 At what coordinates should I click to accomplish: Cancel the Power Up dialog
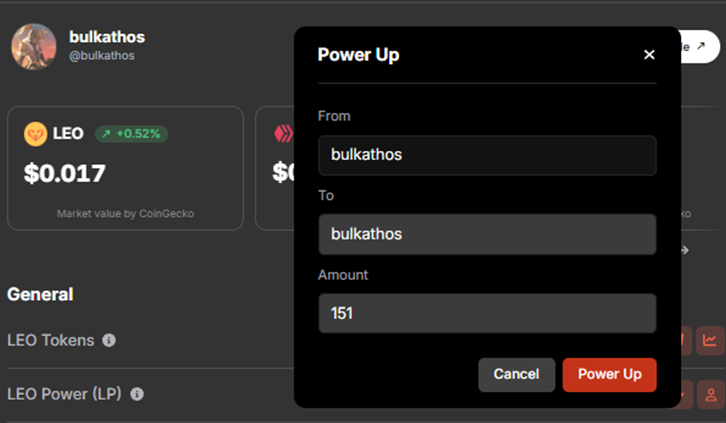(x=516, y=374)
